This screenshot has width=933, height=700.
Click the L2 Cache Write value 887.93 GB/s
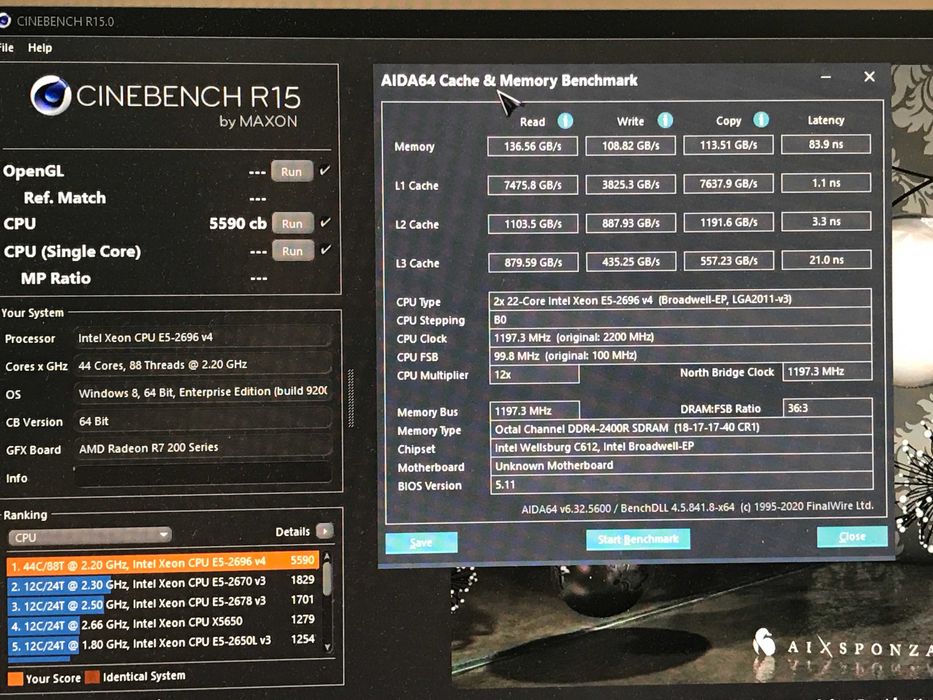point(631,223)
